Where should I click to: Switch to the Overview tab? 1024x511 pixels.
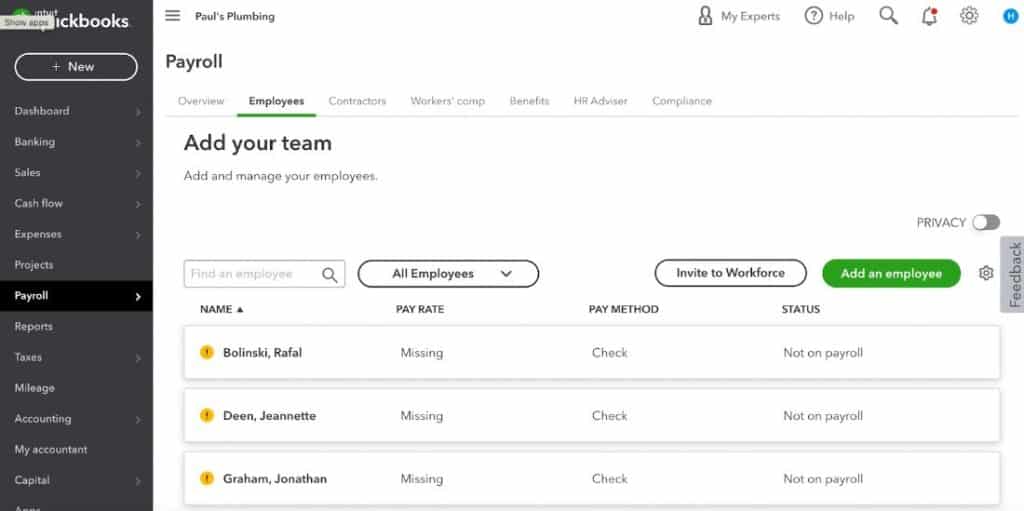tap(201, 101)
